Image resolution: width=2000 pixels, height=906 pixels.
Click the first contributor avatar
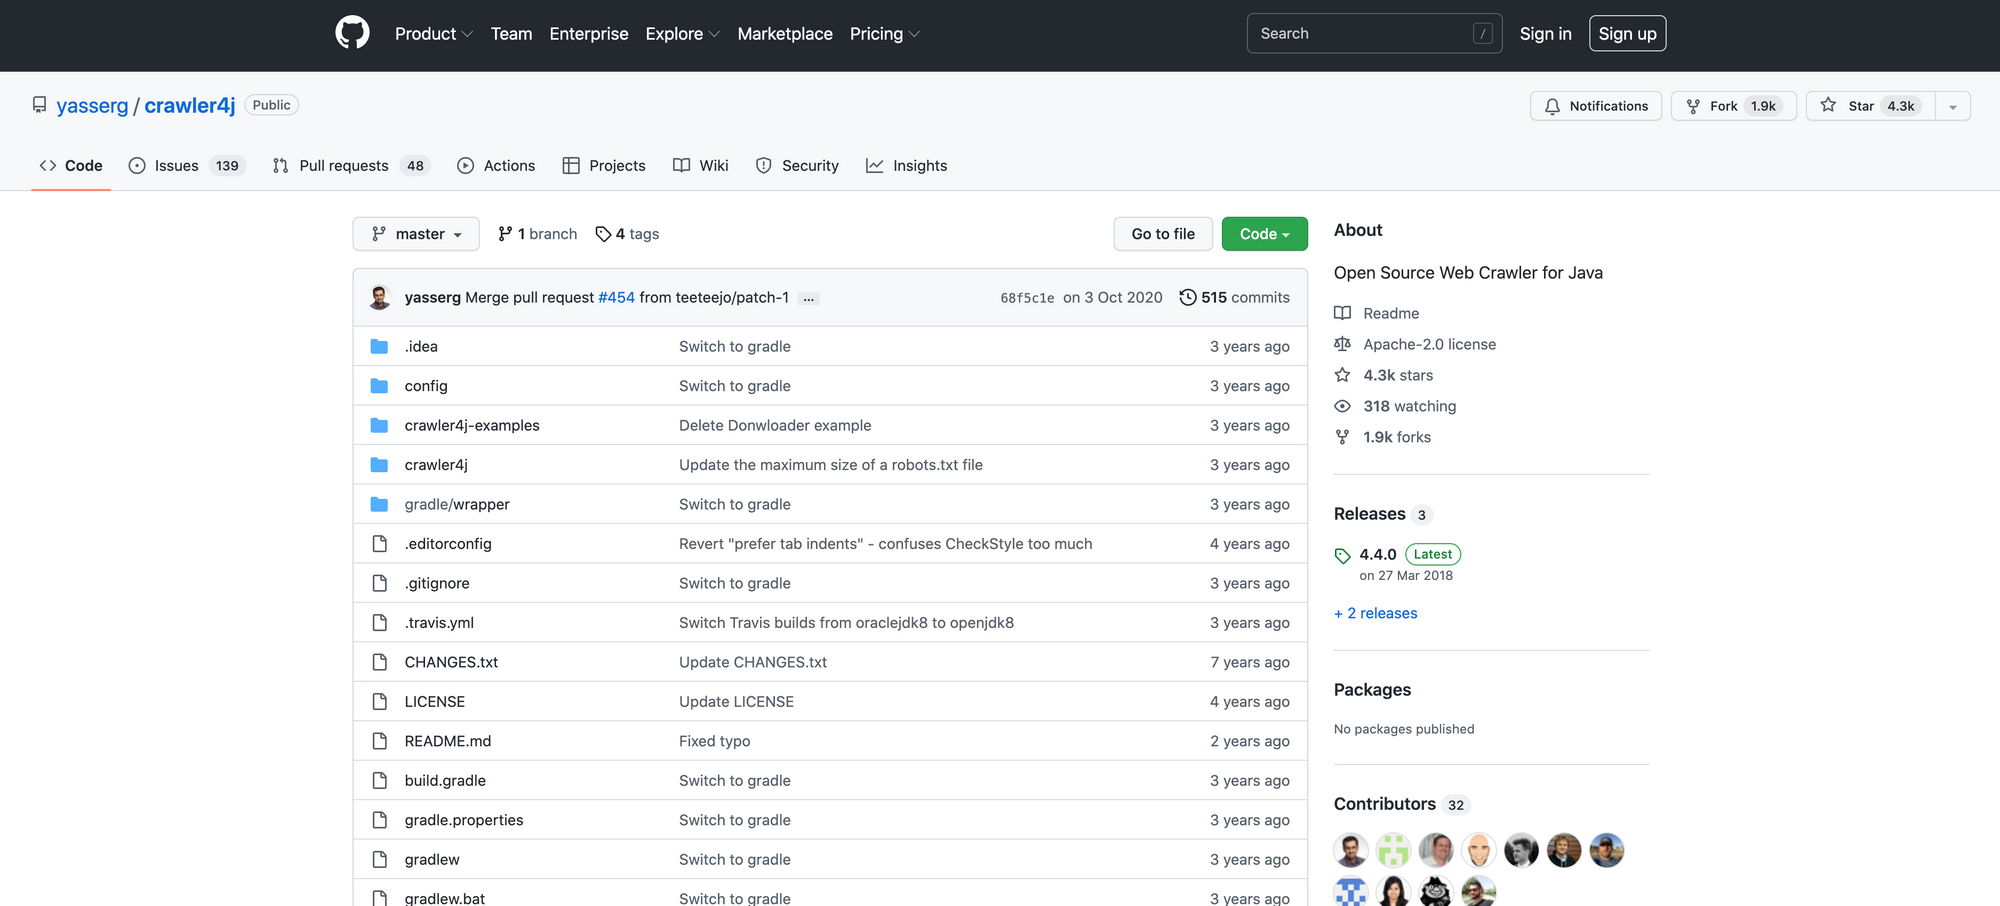(1351, 850)
